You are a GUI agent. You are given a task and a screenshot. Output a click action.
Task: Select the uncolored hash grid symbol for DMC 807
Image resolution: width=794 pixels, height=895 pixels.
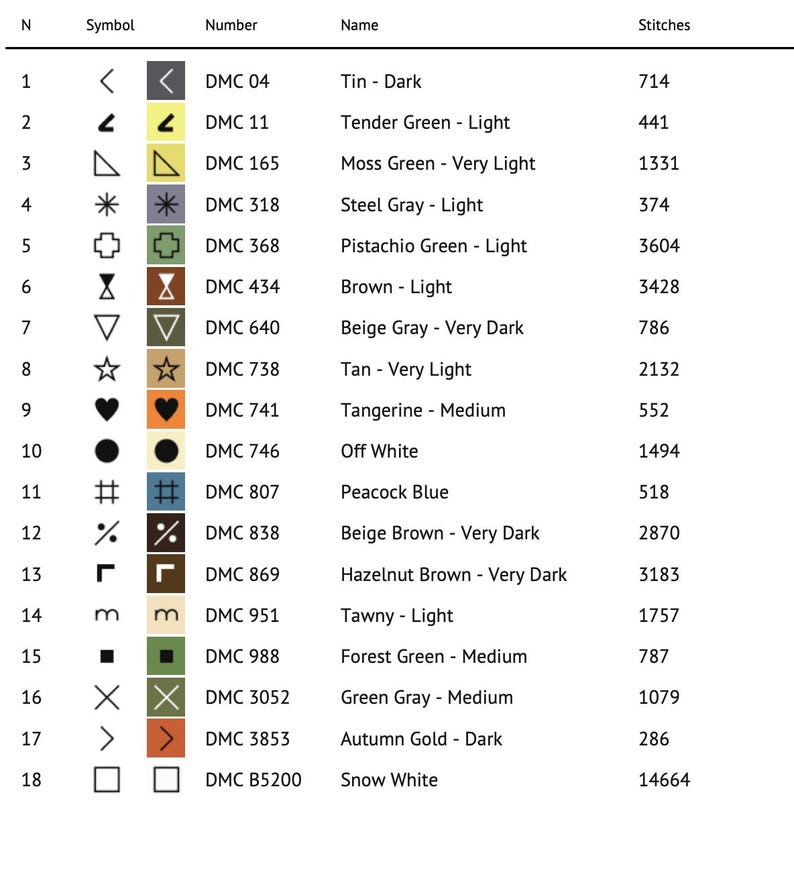(107, 492)
